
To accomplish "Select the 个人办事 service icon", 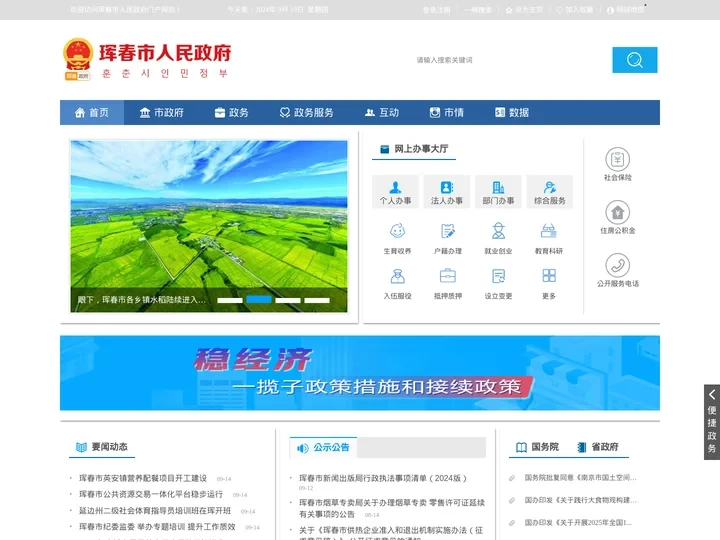I will click(x=395, y=192).
